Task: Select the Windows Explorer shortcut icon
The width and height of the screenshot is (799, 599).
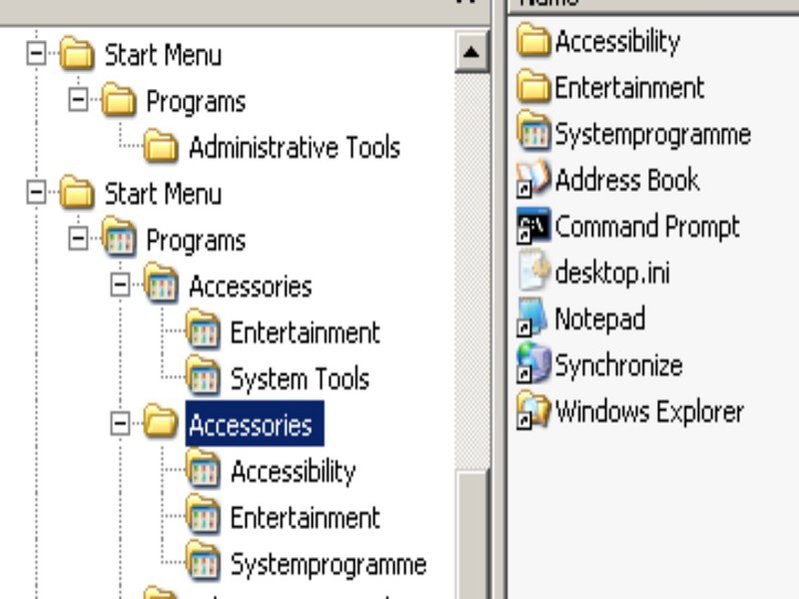Action: [x=534, y=410]
